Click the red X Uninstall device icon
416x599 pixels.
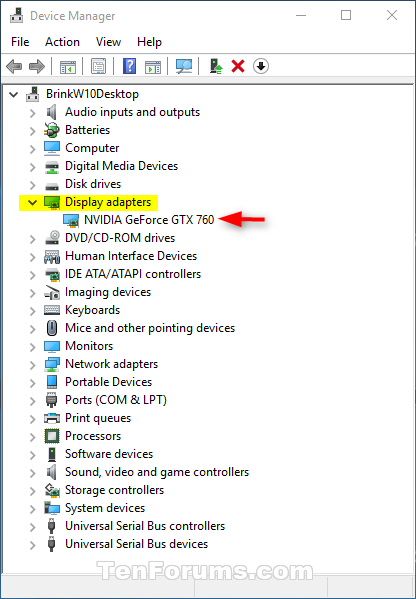point(238,66)
